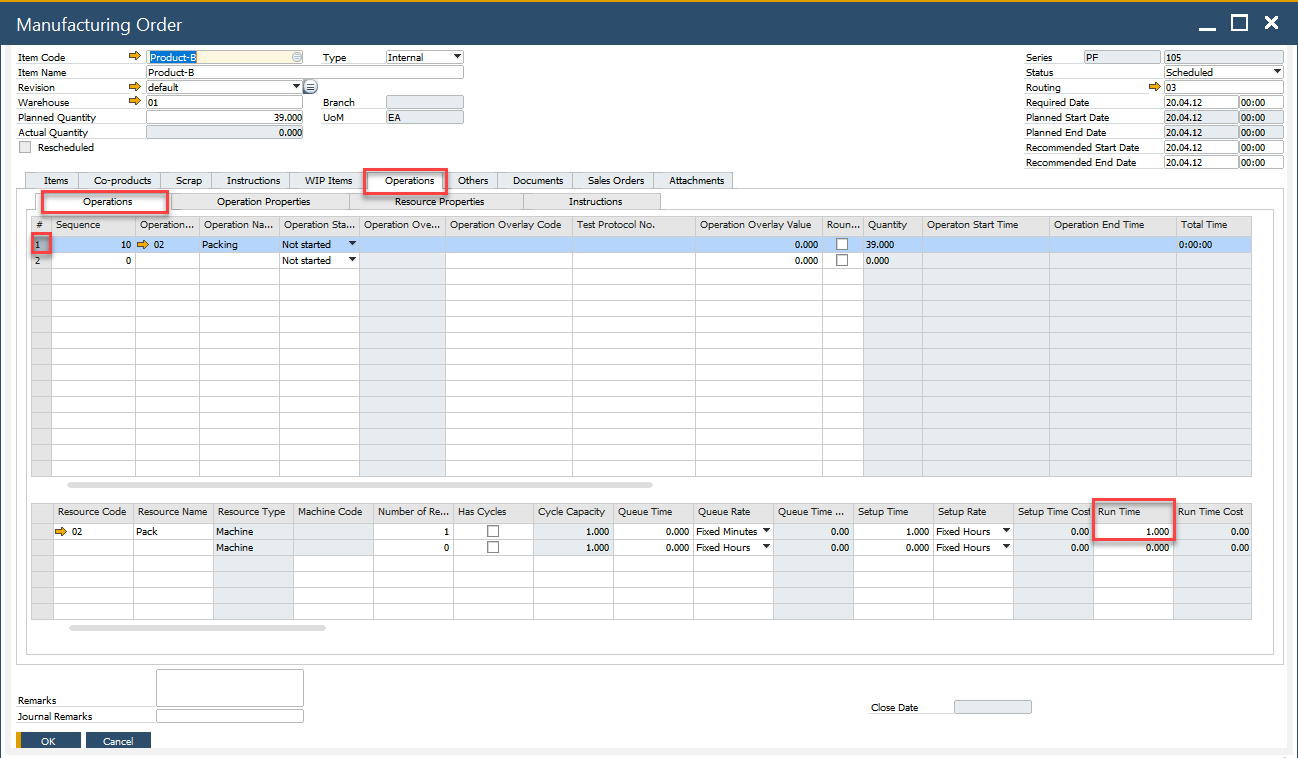Click link arrow for resource code 02
The height and width of the screenshot is (758, 1298).
pos(63,532)
